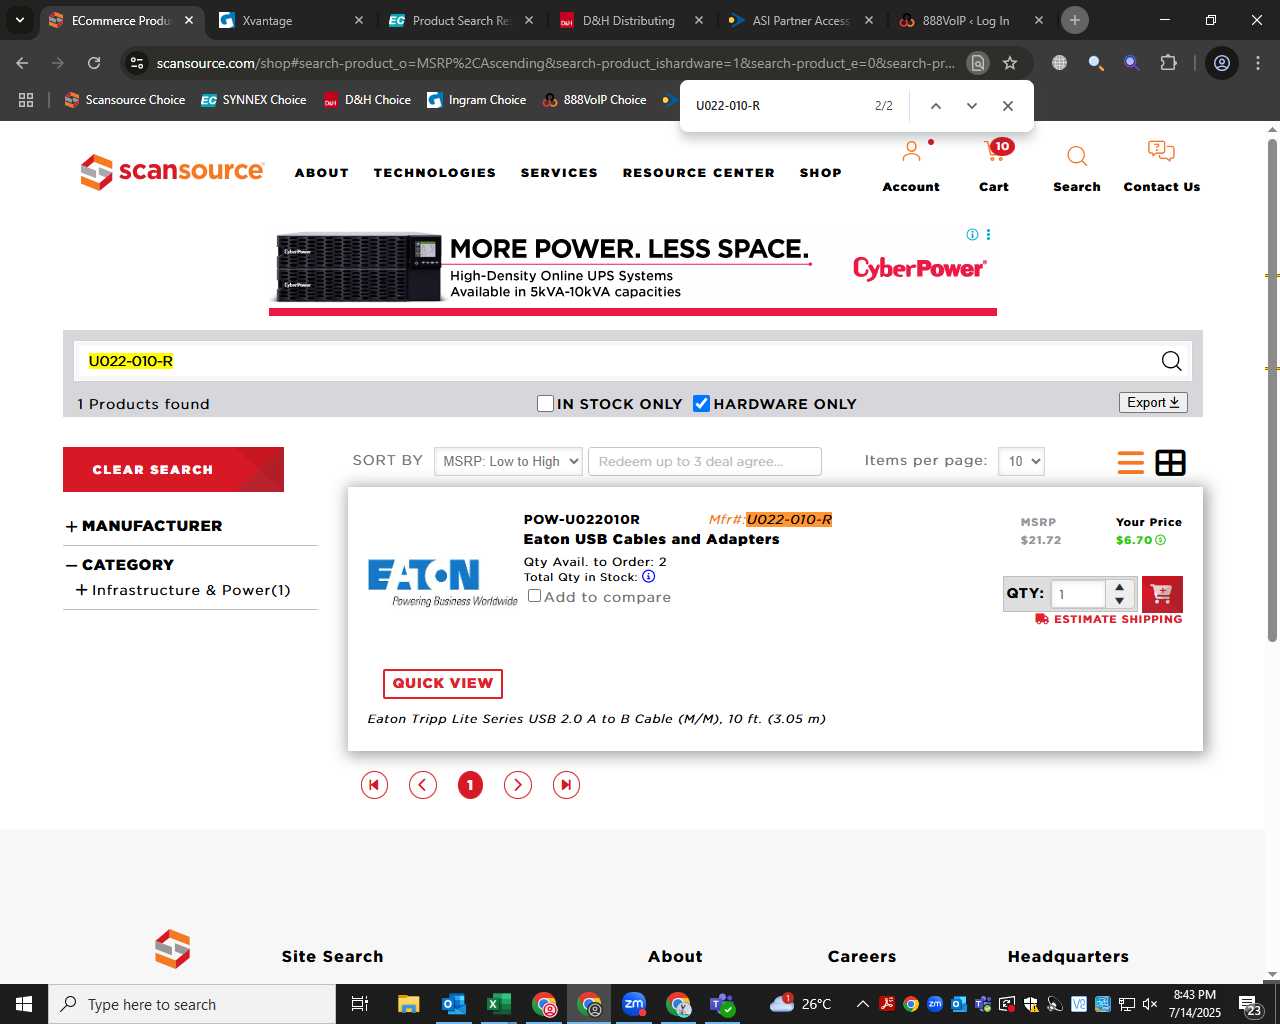This screenshot has width=1280, height=1024.
Task: Open File Explorer from the taskbar
Action: [408, 1004]
